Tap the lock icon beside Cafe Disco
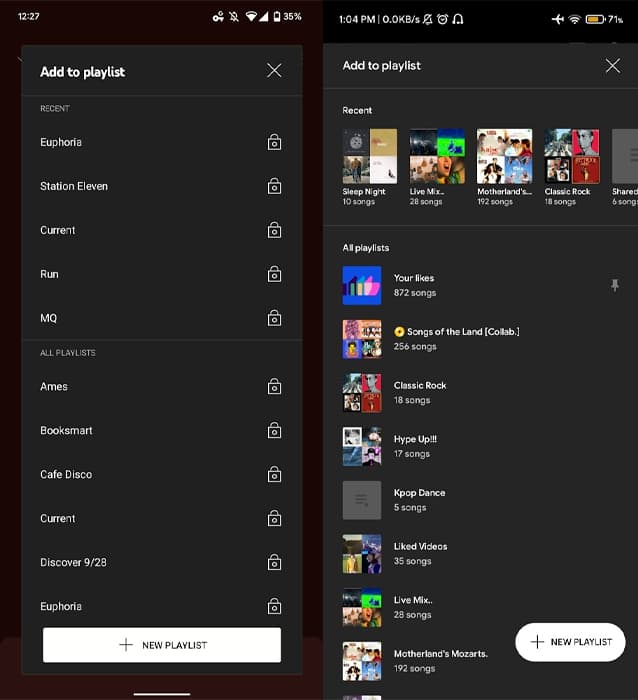638x700 pixels. coord(274,474)
